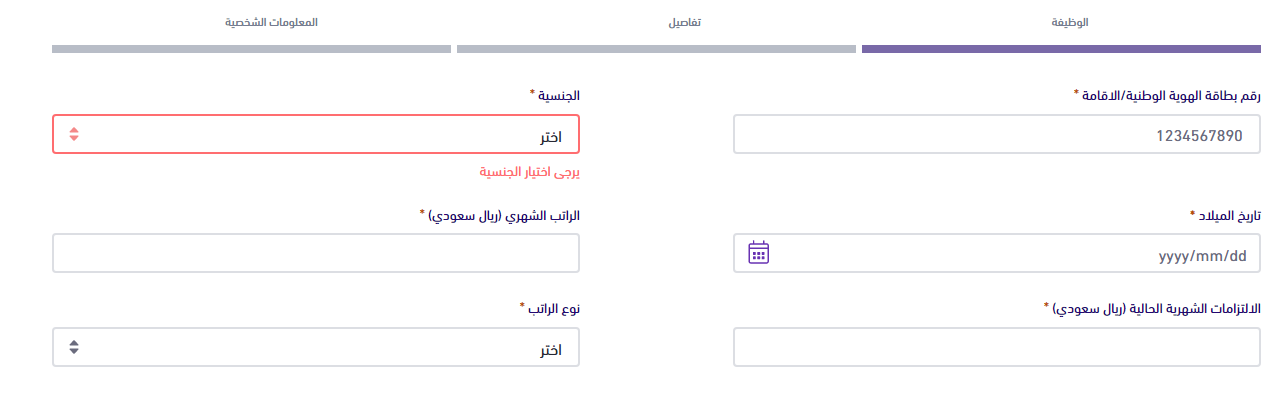Focus the الراتب الشهري monthly salary field
The width and height of the screenshot is (1279, 403).
point(315,254)
